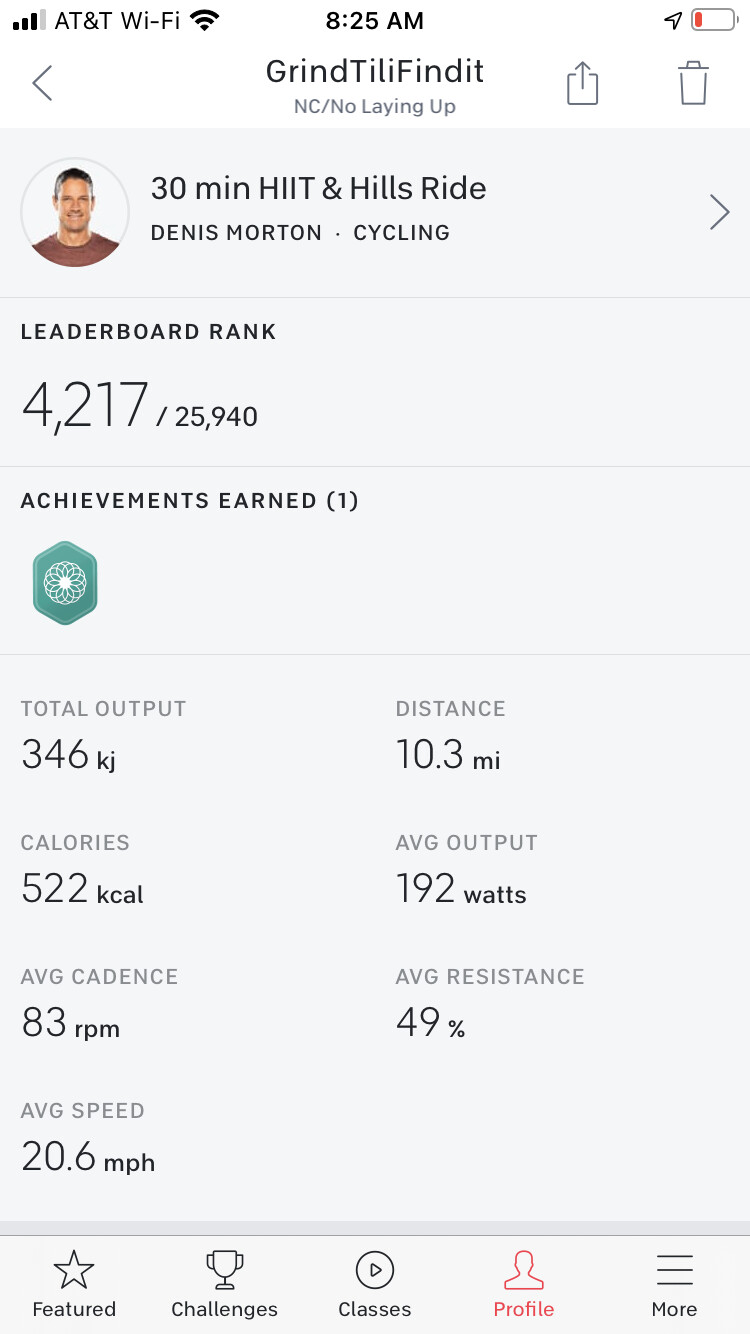This screenshot has height=1334, width=750.
Task: Tap the back arrow icon
Action: pos(42,83)
